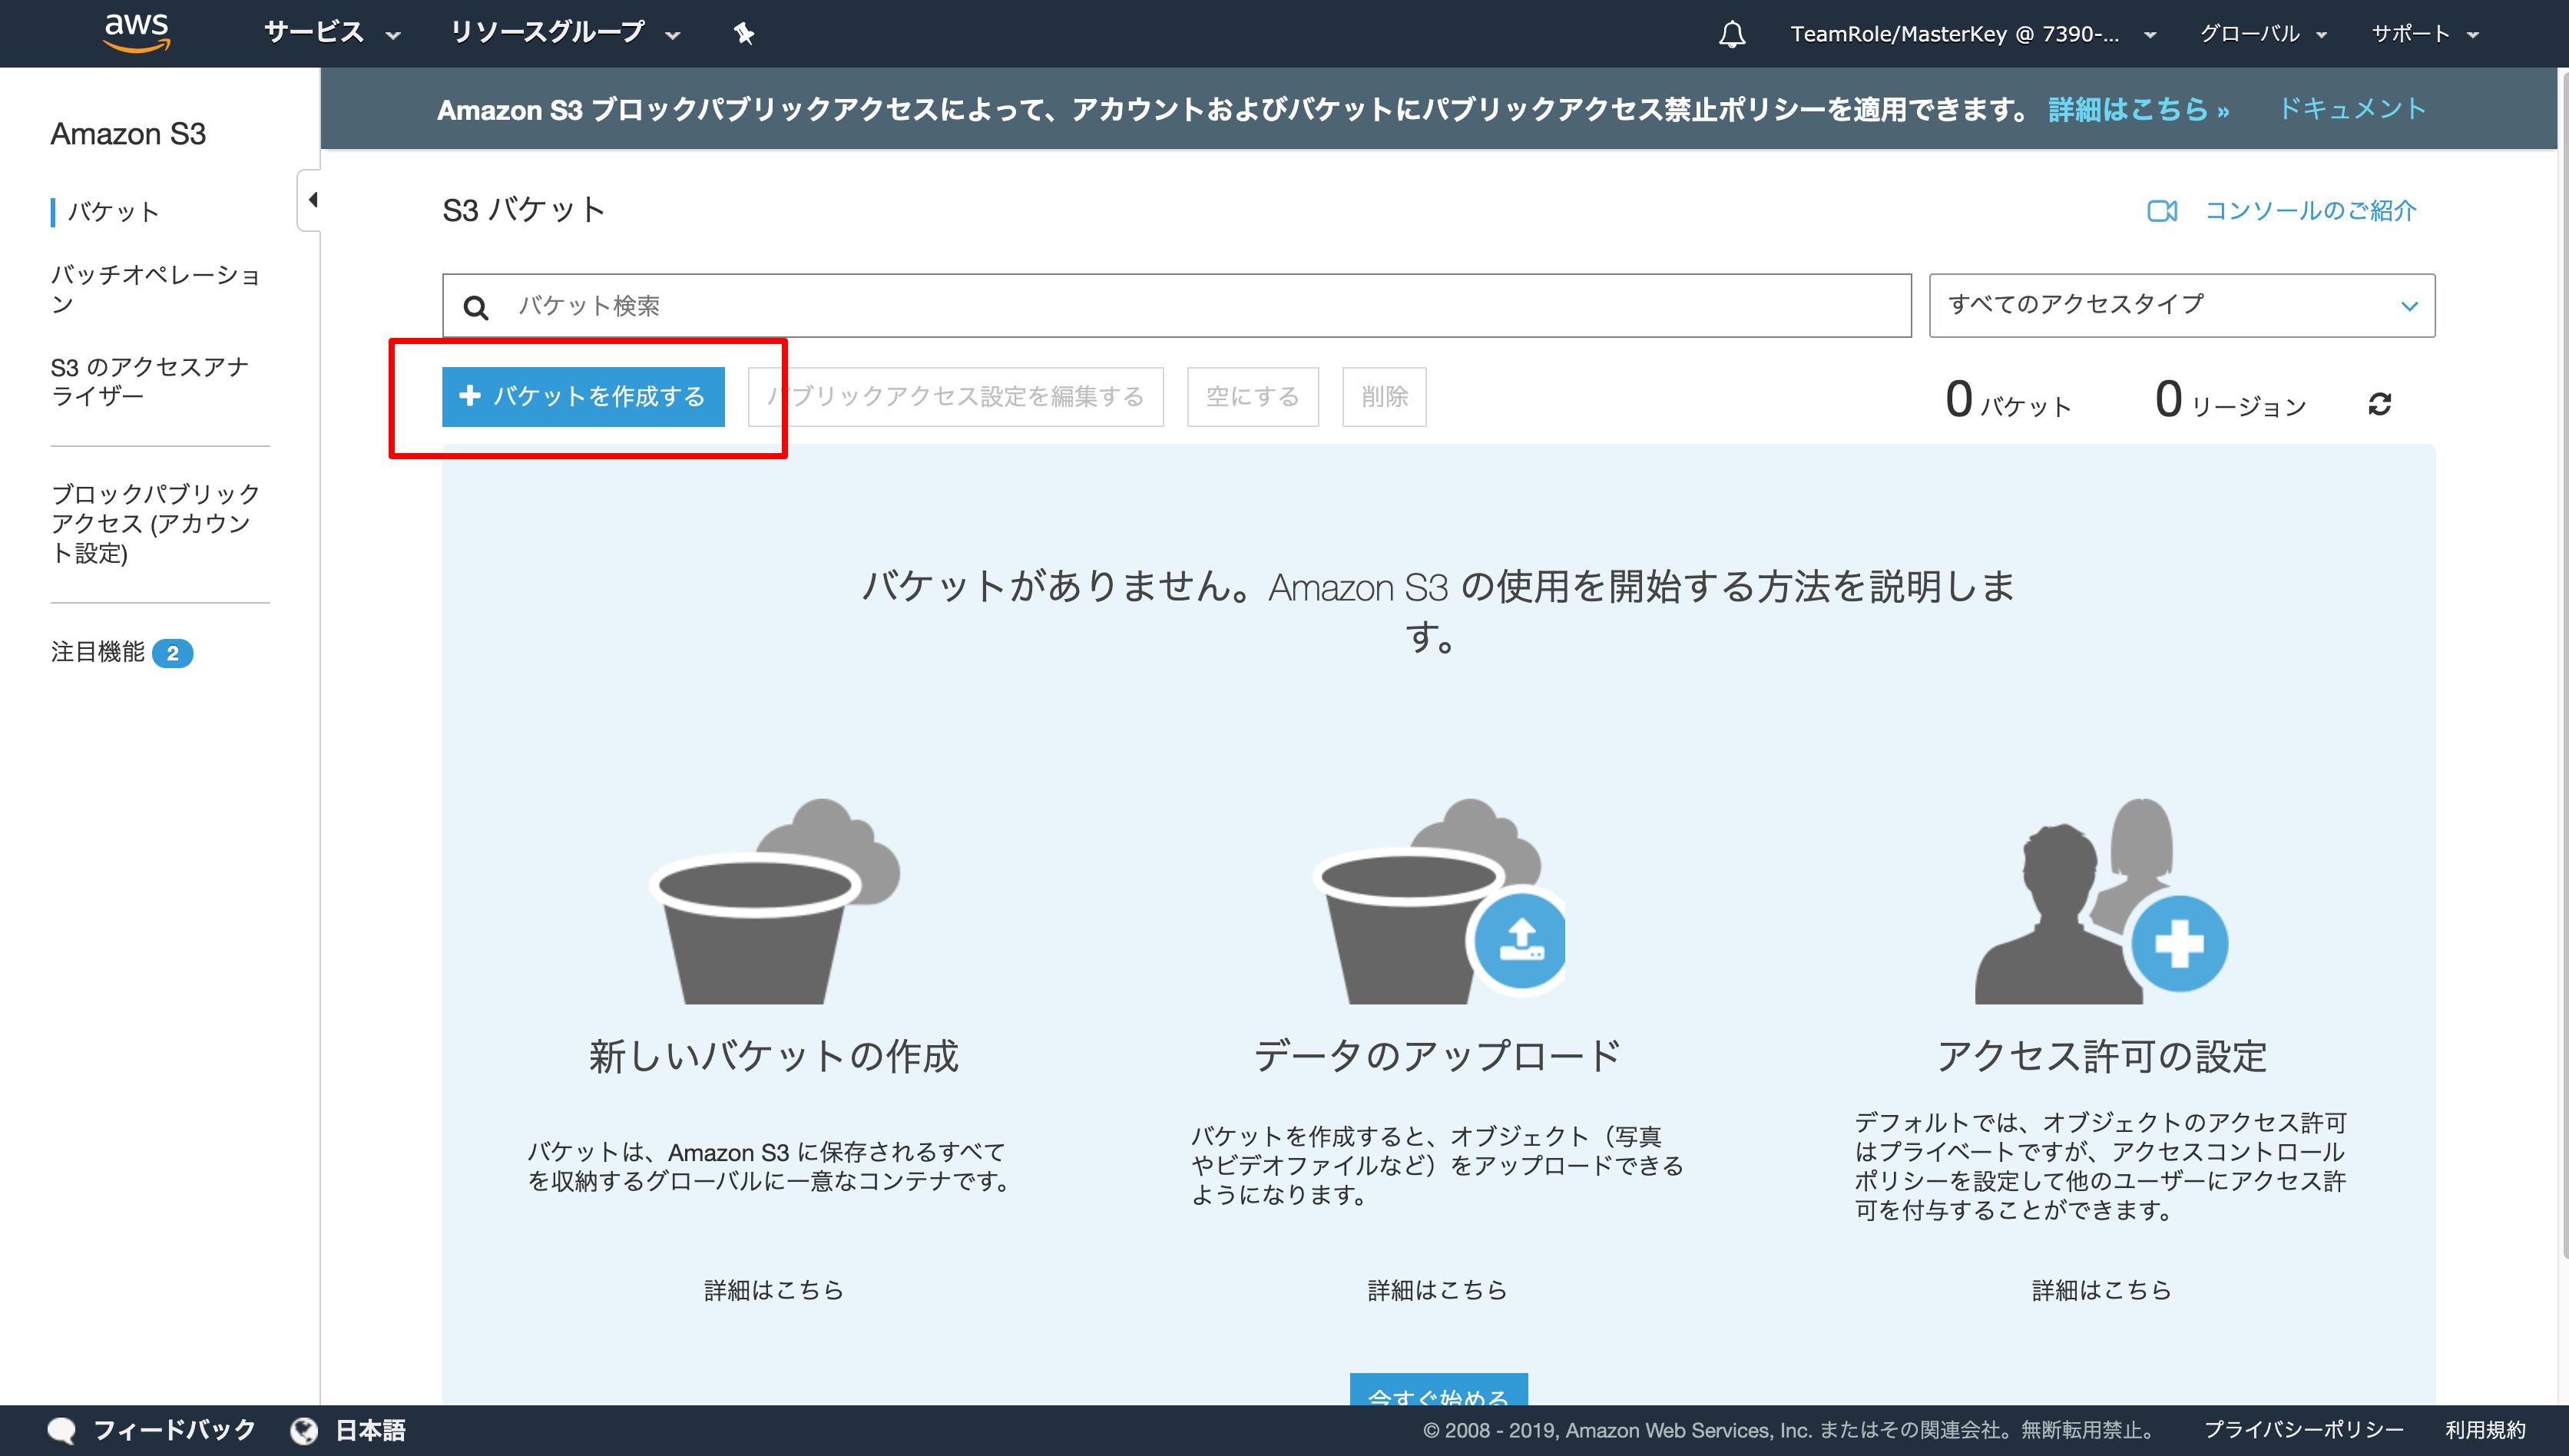Screen dimensions: 2569x1456
Task: Click the globe language icon
Action: tap(304, 1430)
